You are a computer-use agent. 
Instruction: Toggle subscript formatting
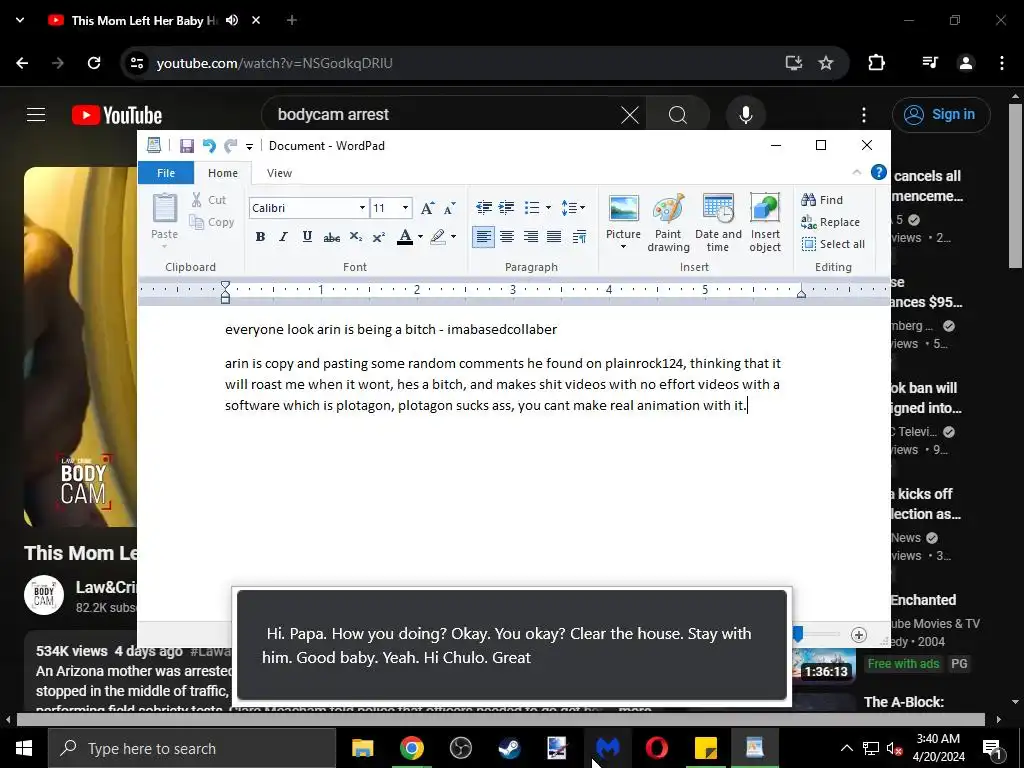click(355, 236)
